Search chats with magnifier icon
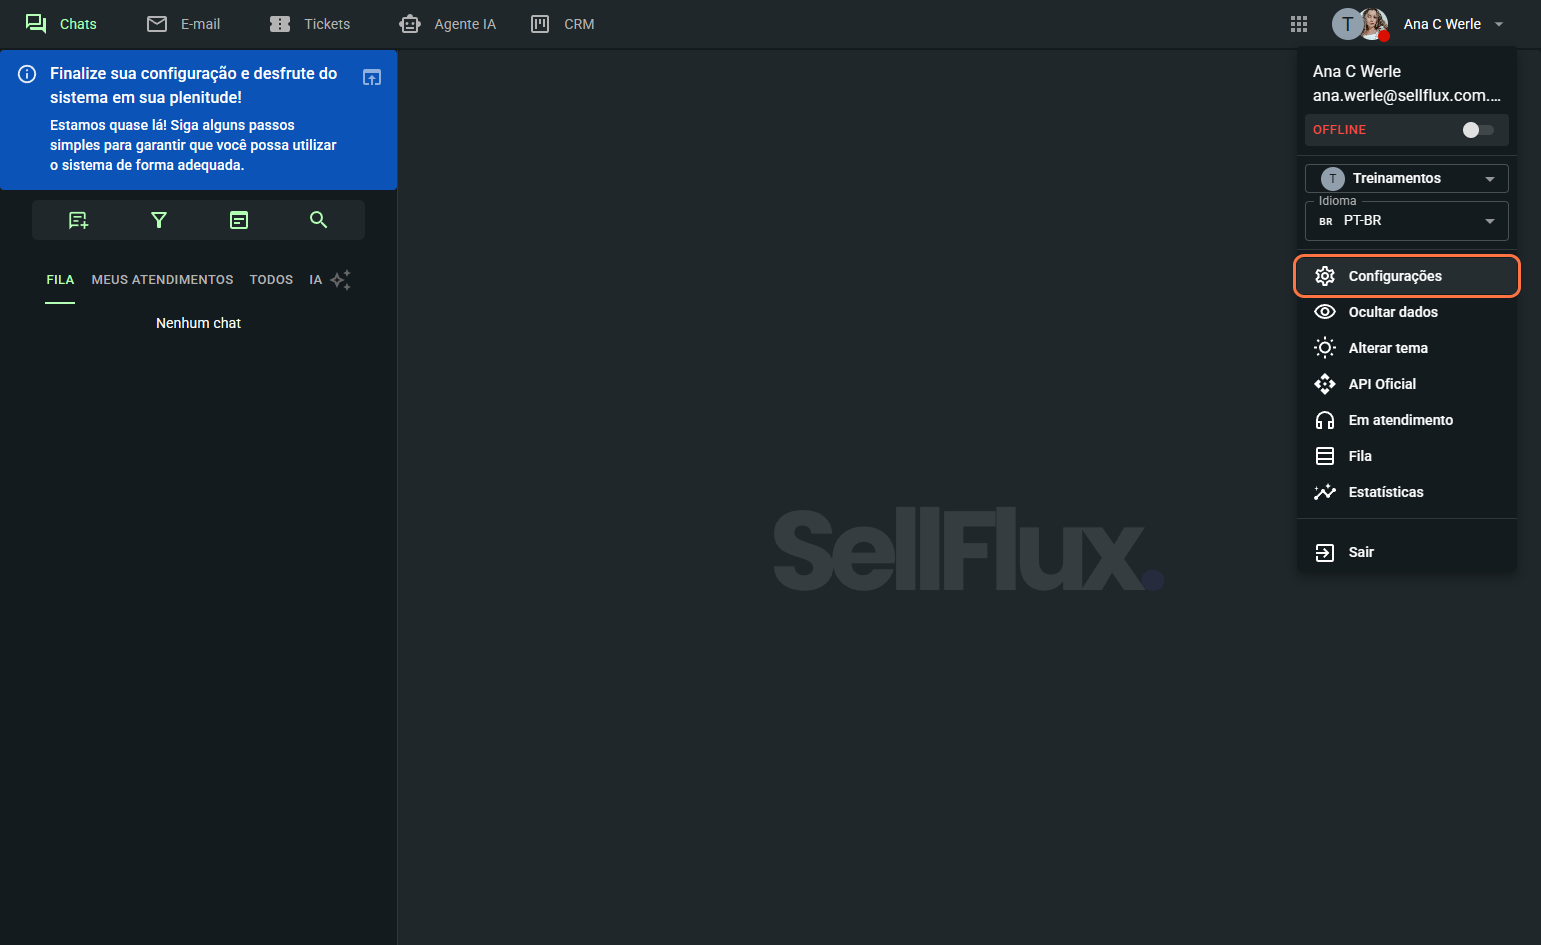Viewport: 1541px width, 945px height. pyautogui.click(x=319, y=220)
